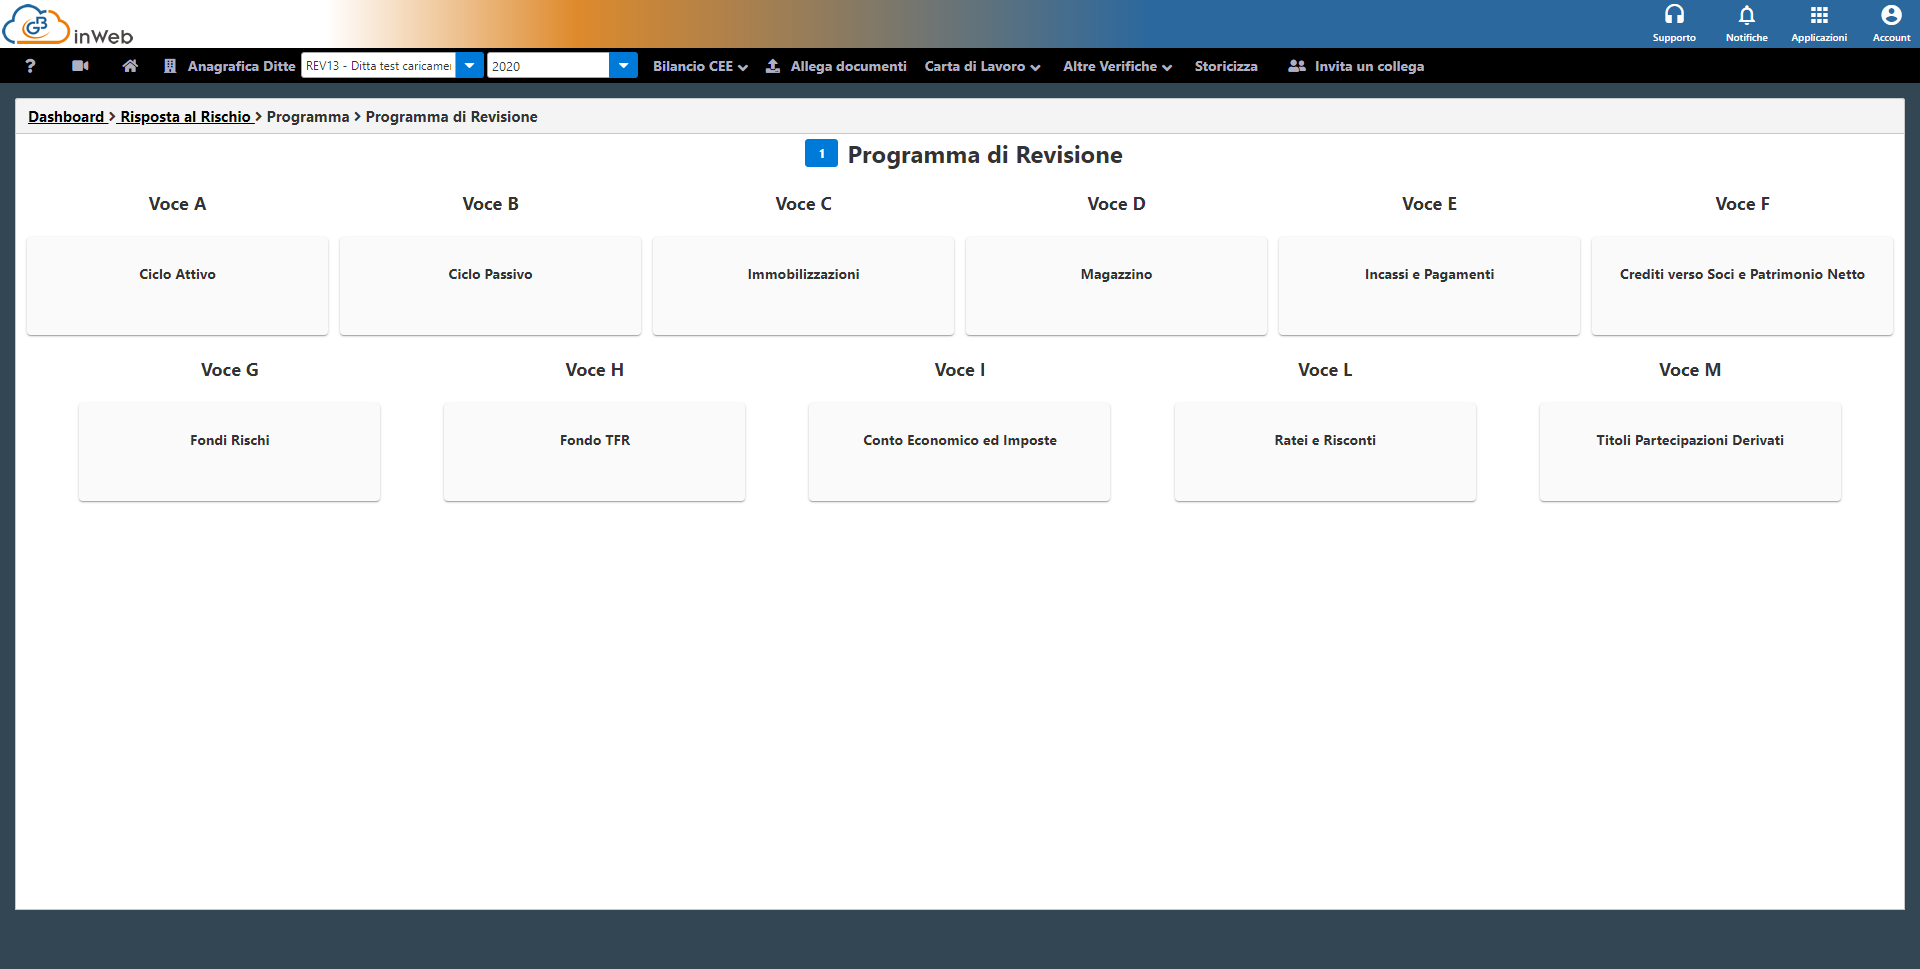The width and height of the screenshot is (1920, 969).
Task: Click the Voce L heading
Action: (1325, 370)
